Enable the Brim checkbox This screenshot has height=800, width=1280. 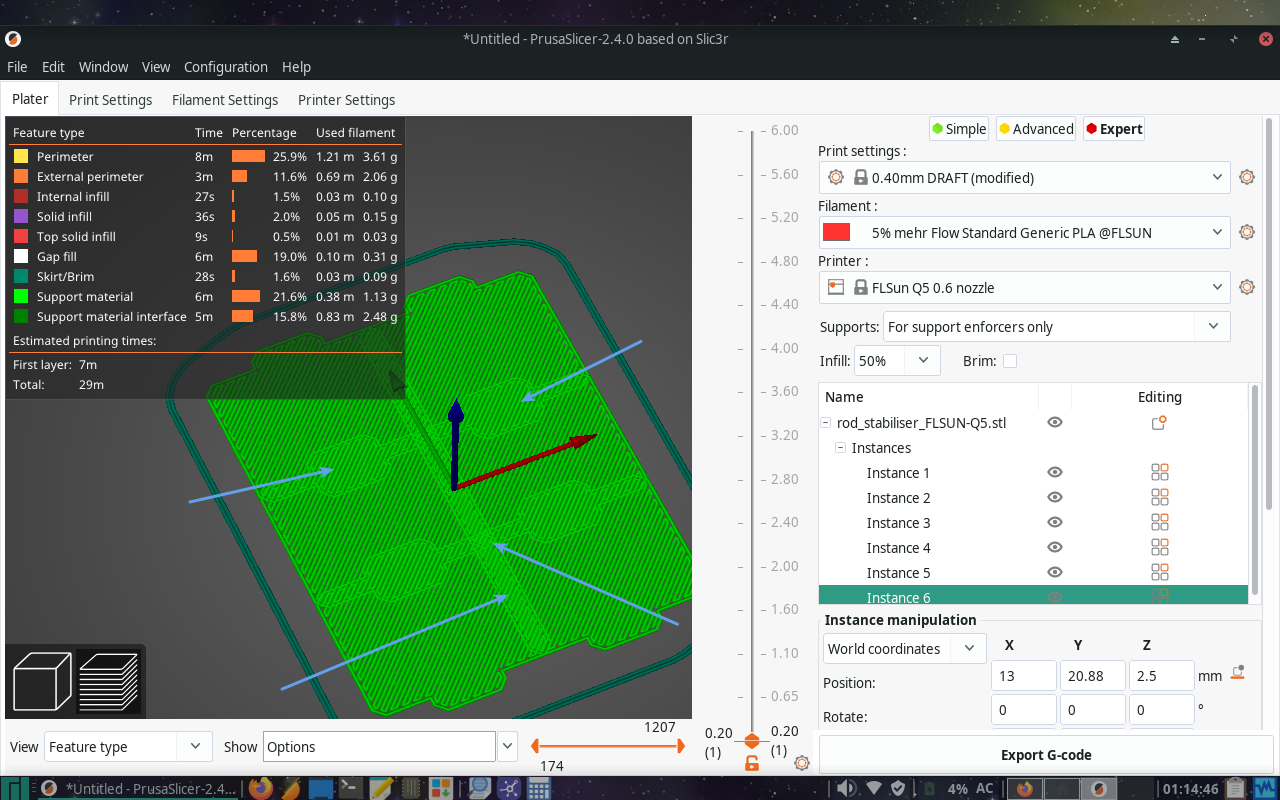(1010, 360)
